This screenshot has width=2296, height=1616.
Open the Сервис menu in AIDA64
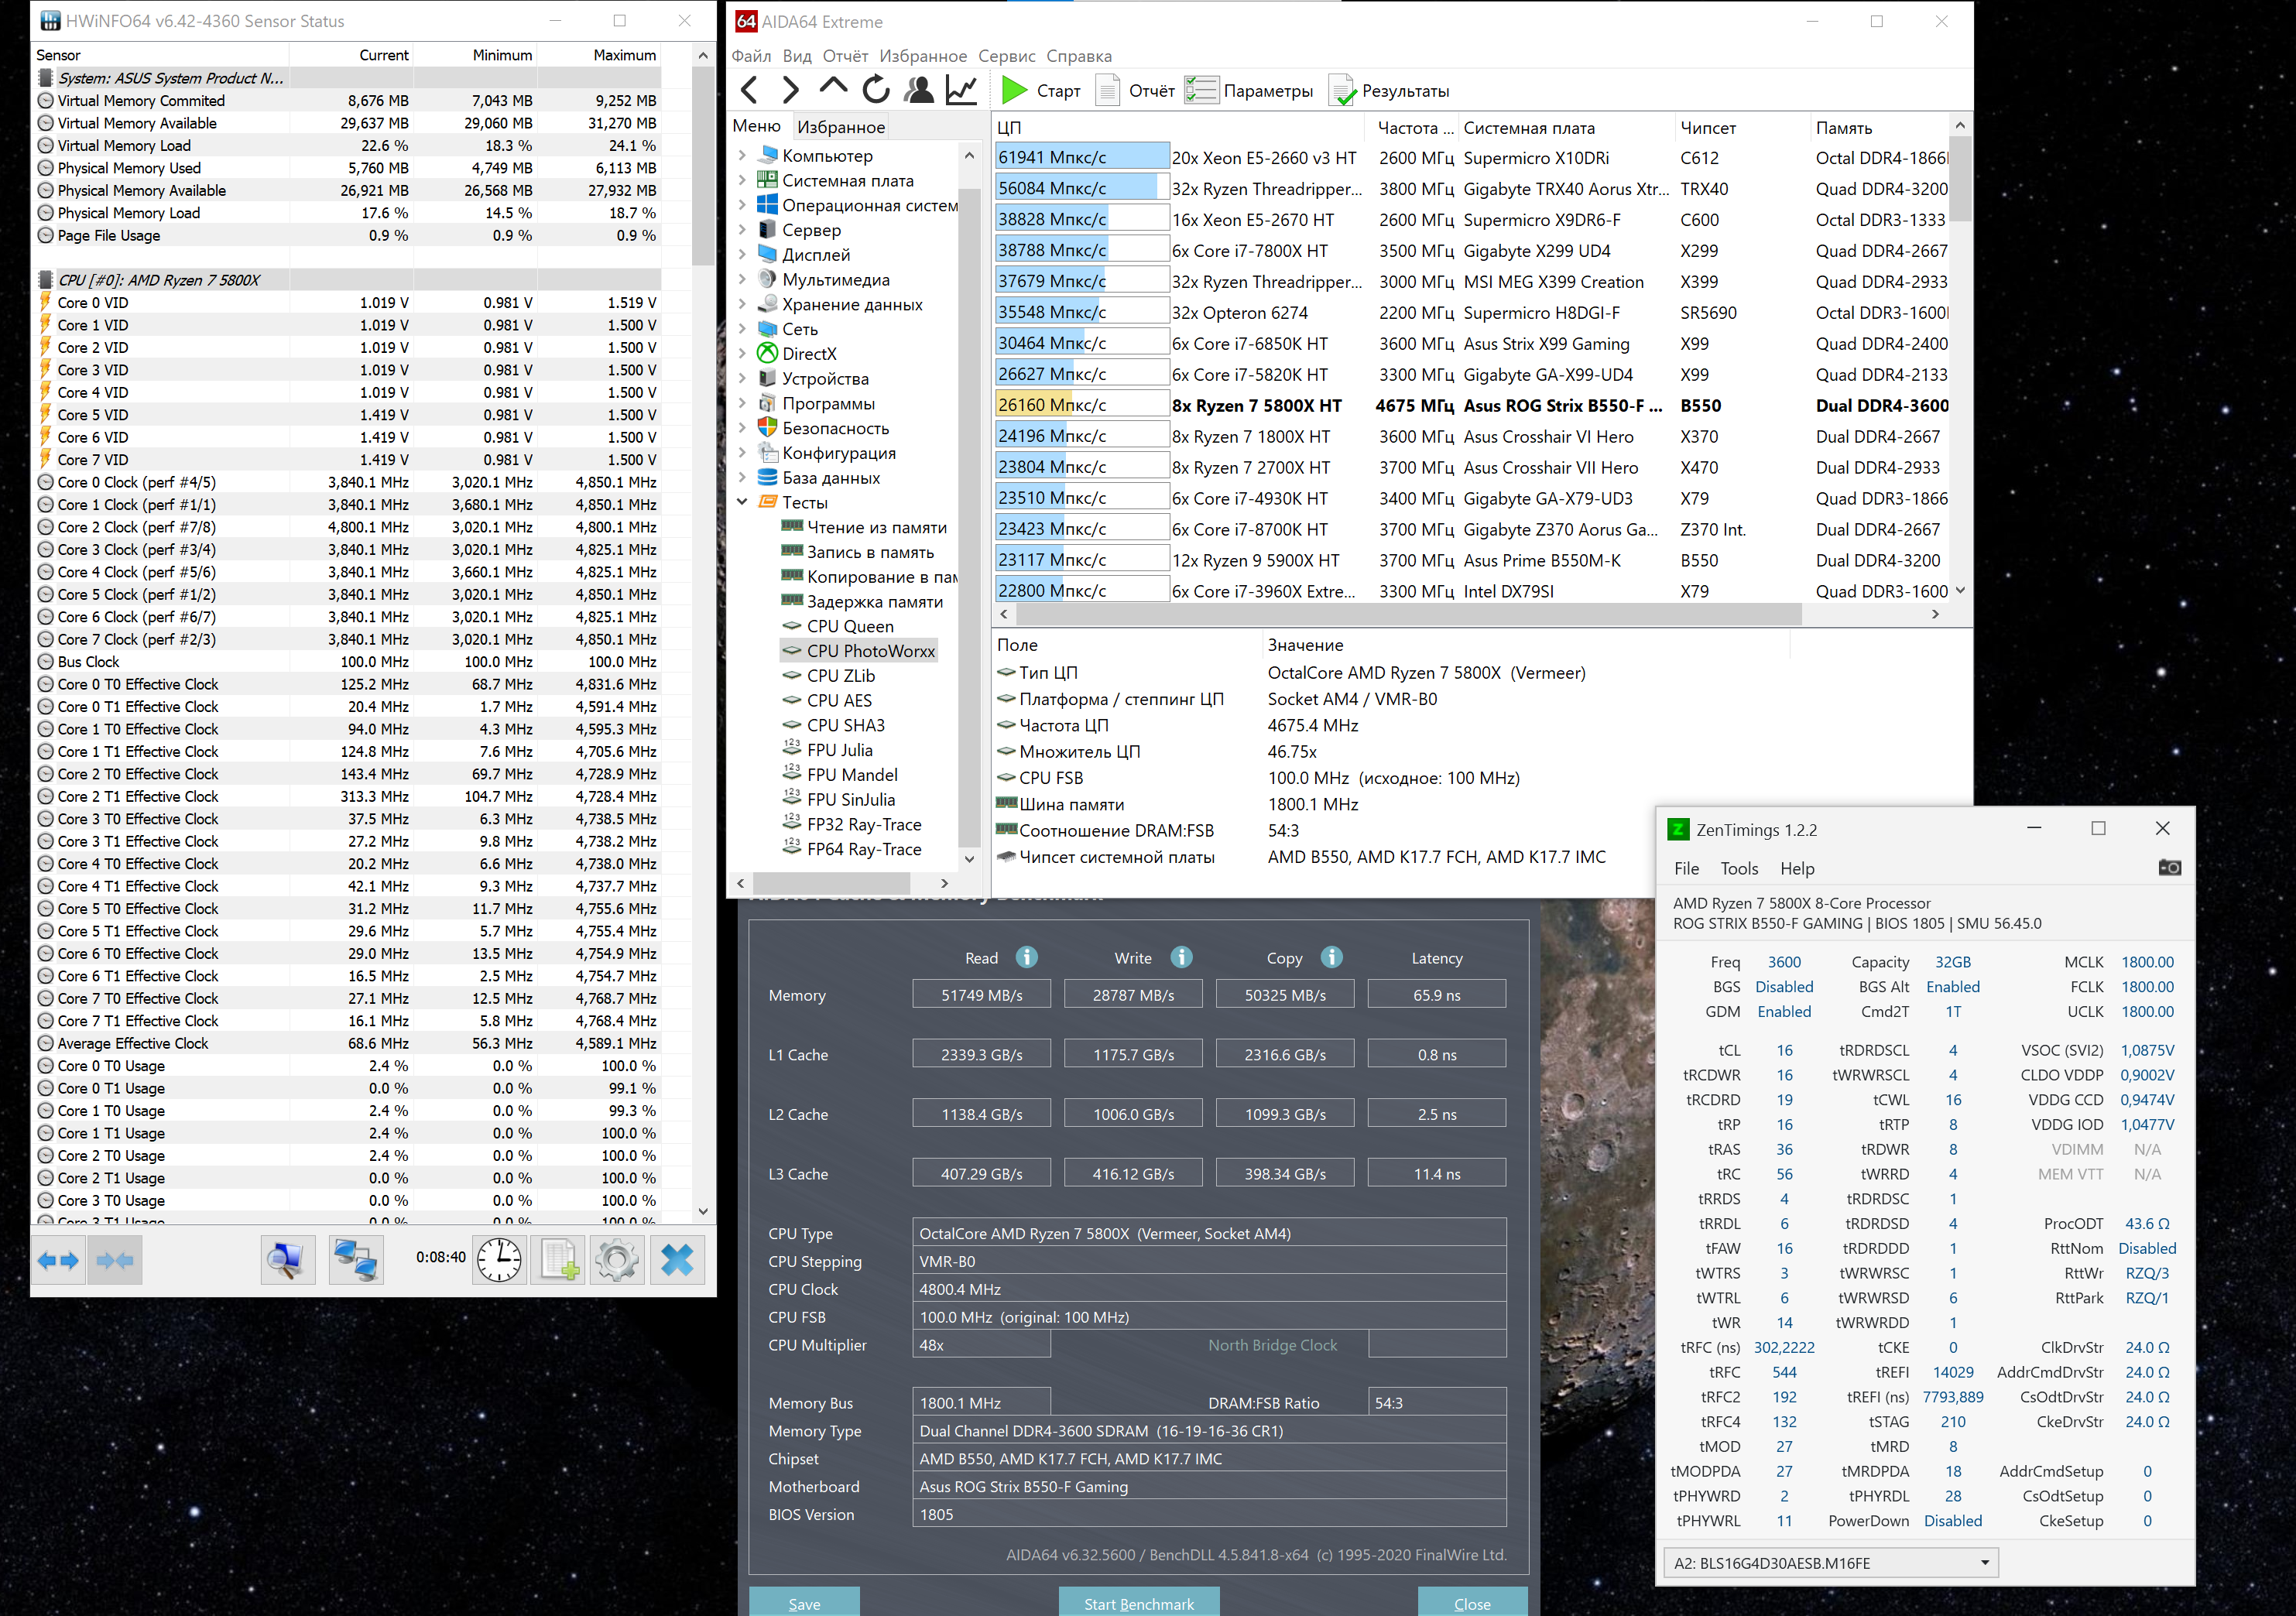(x=1006, y=56)
